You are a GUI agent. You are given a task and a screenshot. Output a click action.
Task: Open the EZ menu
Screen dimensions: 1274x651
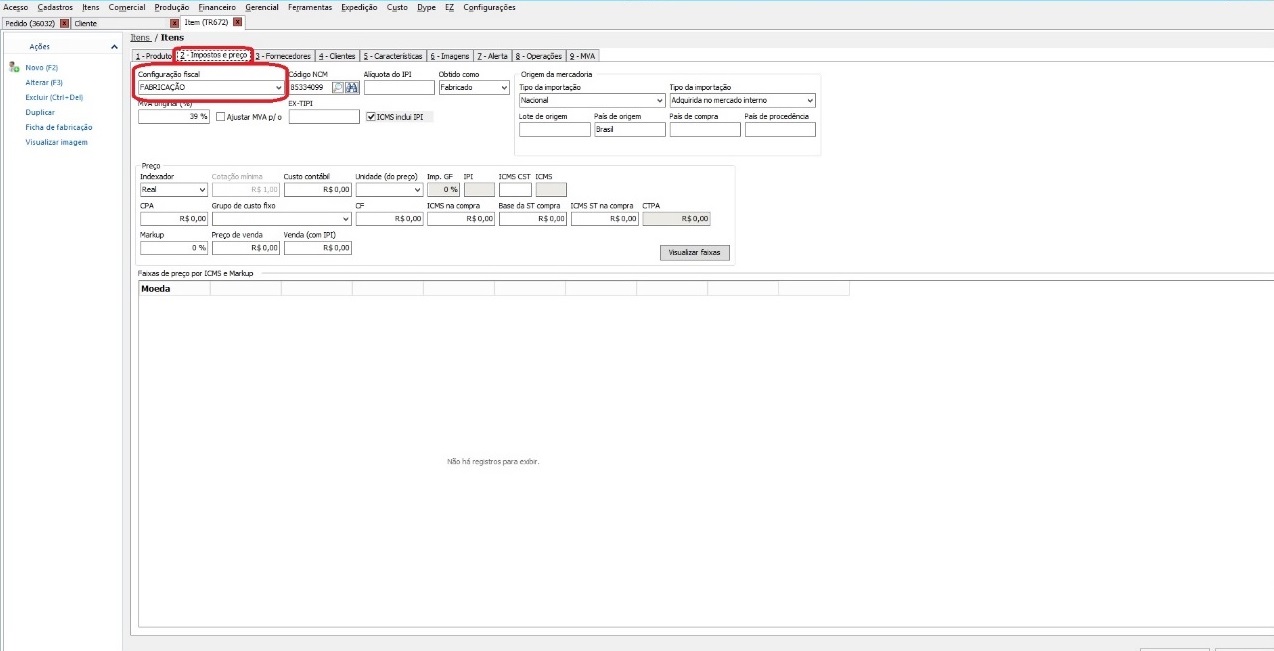pyautogui.click(x=450, y=7)
